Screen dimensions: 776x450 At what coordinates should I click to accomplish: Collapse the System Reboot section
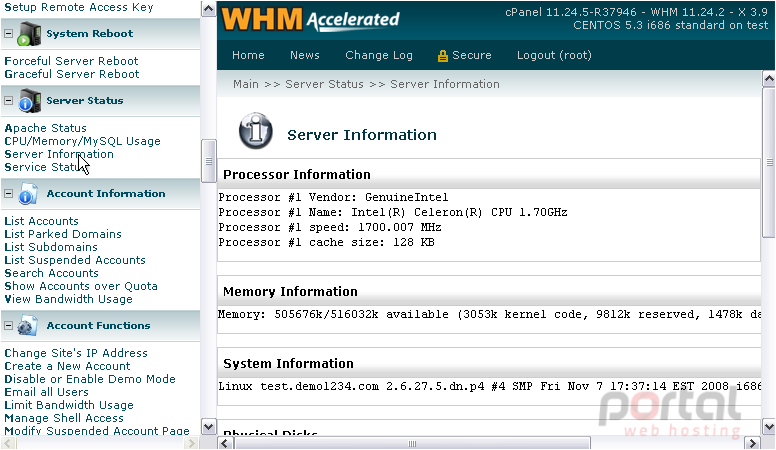8,34
